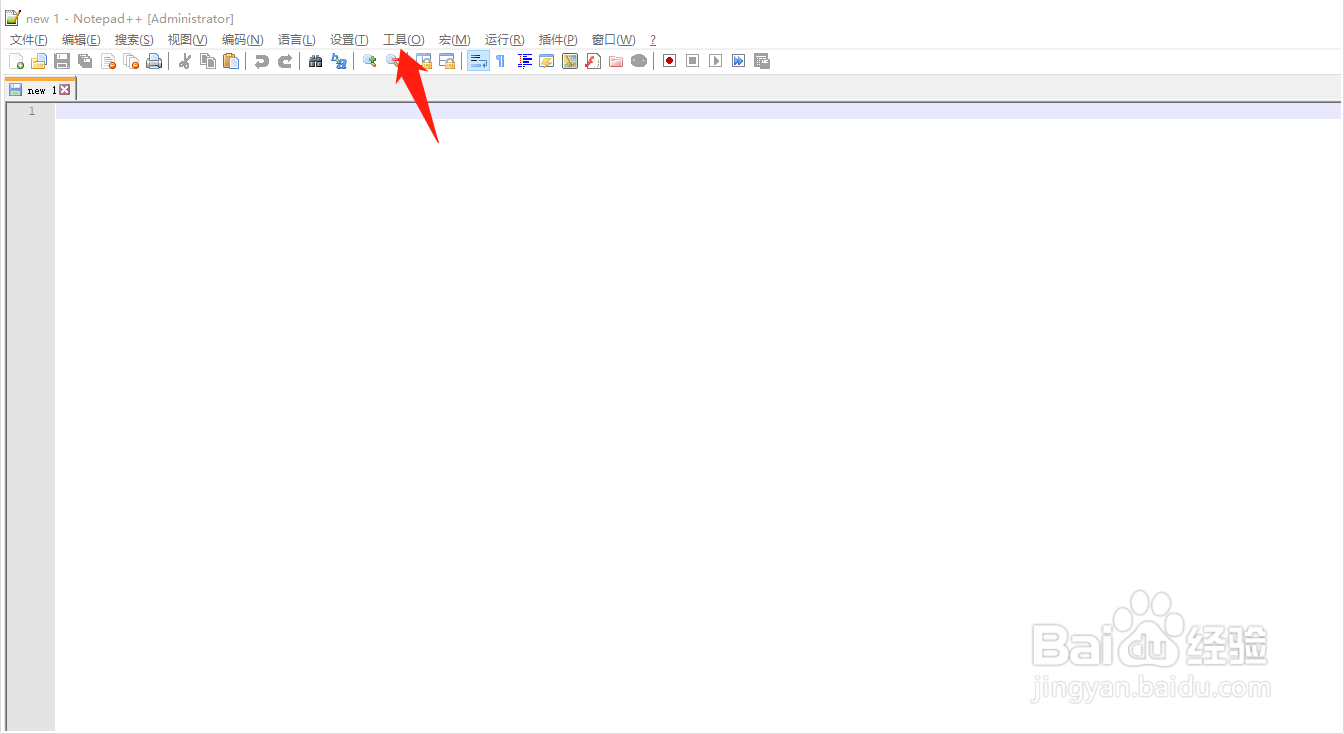1344x734 pixels.
Task: Toggle synchronize horizontal scrolling icon
Action: pyautogui.click(x=447, y=61)
